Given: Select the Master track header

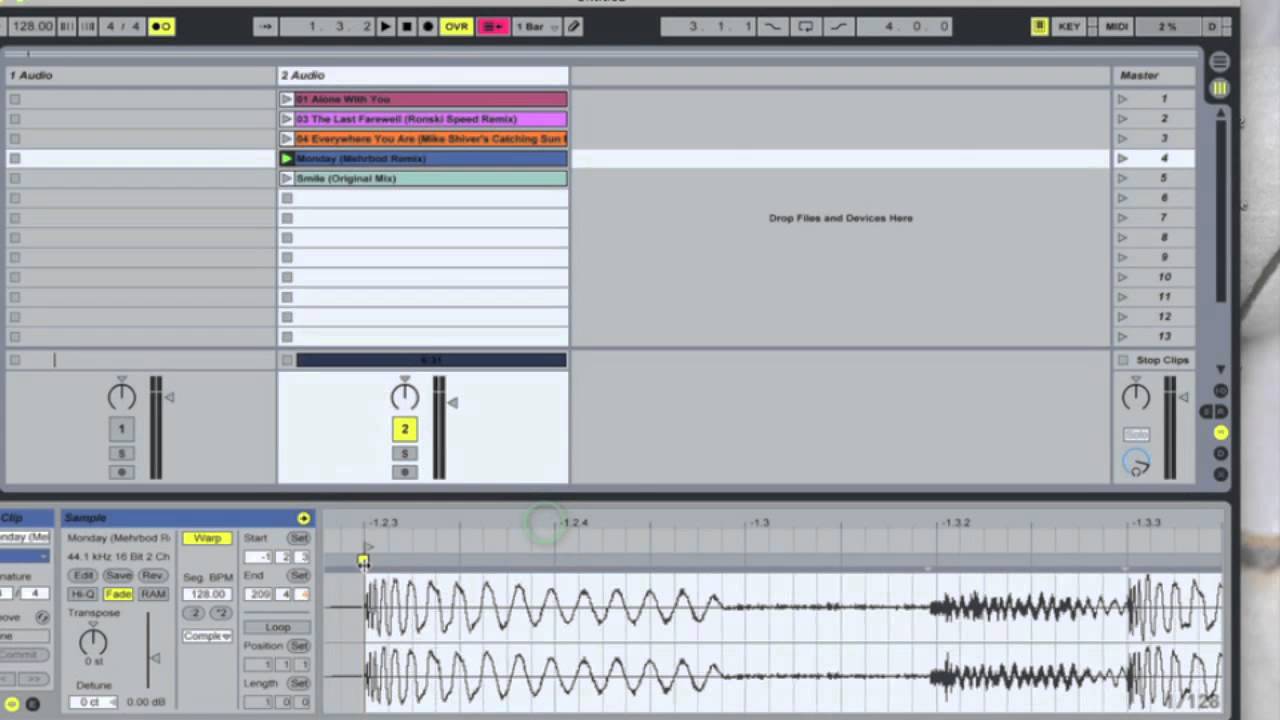Looking at the screenshot, I should (x=1153, y=75).
